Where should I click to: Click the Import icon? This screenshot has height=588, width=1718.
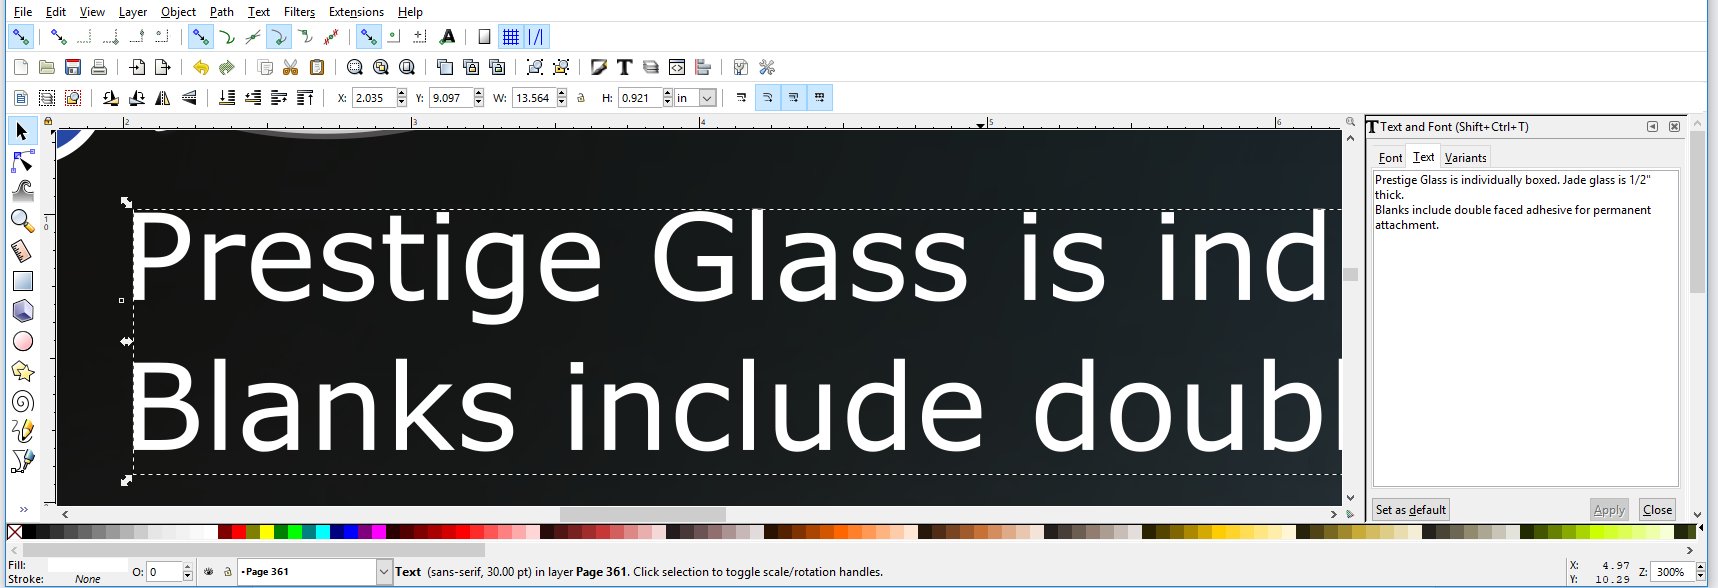click(x=137, y=67)
